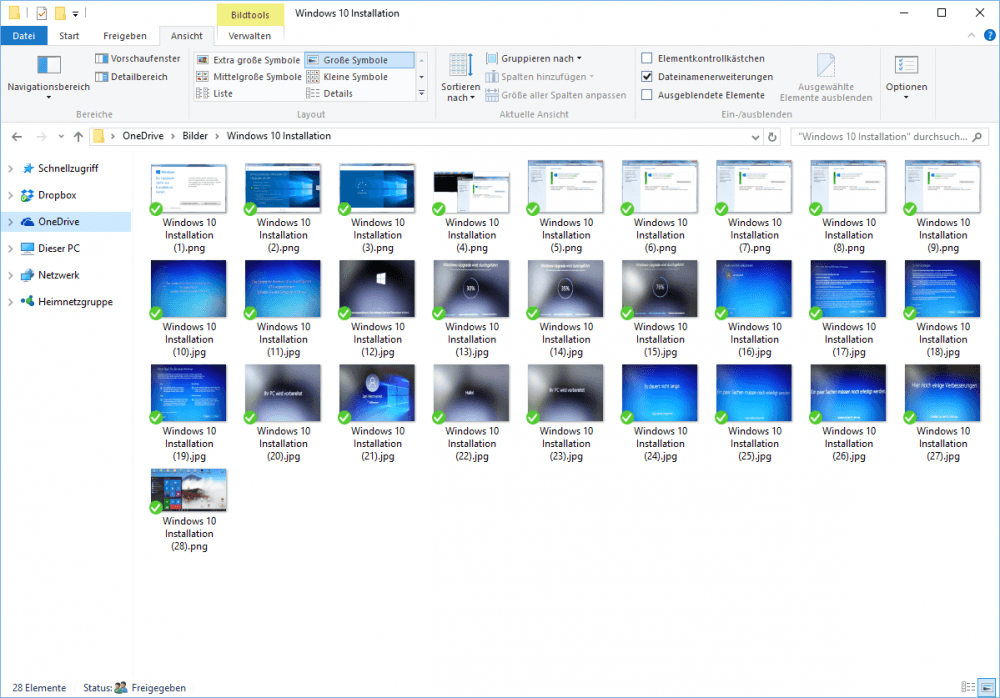Screen dimensions: 1000x698
Task: Toggle the Vorschaufenster preview pane
Action: (138, 59)
